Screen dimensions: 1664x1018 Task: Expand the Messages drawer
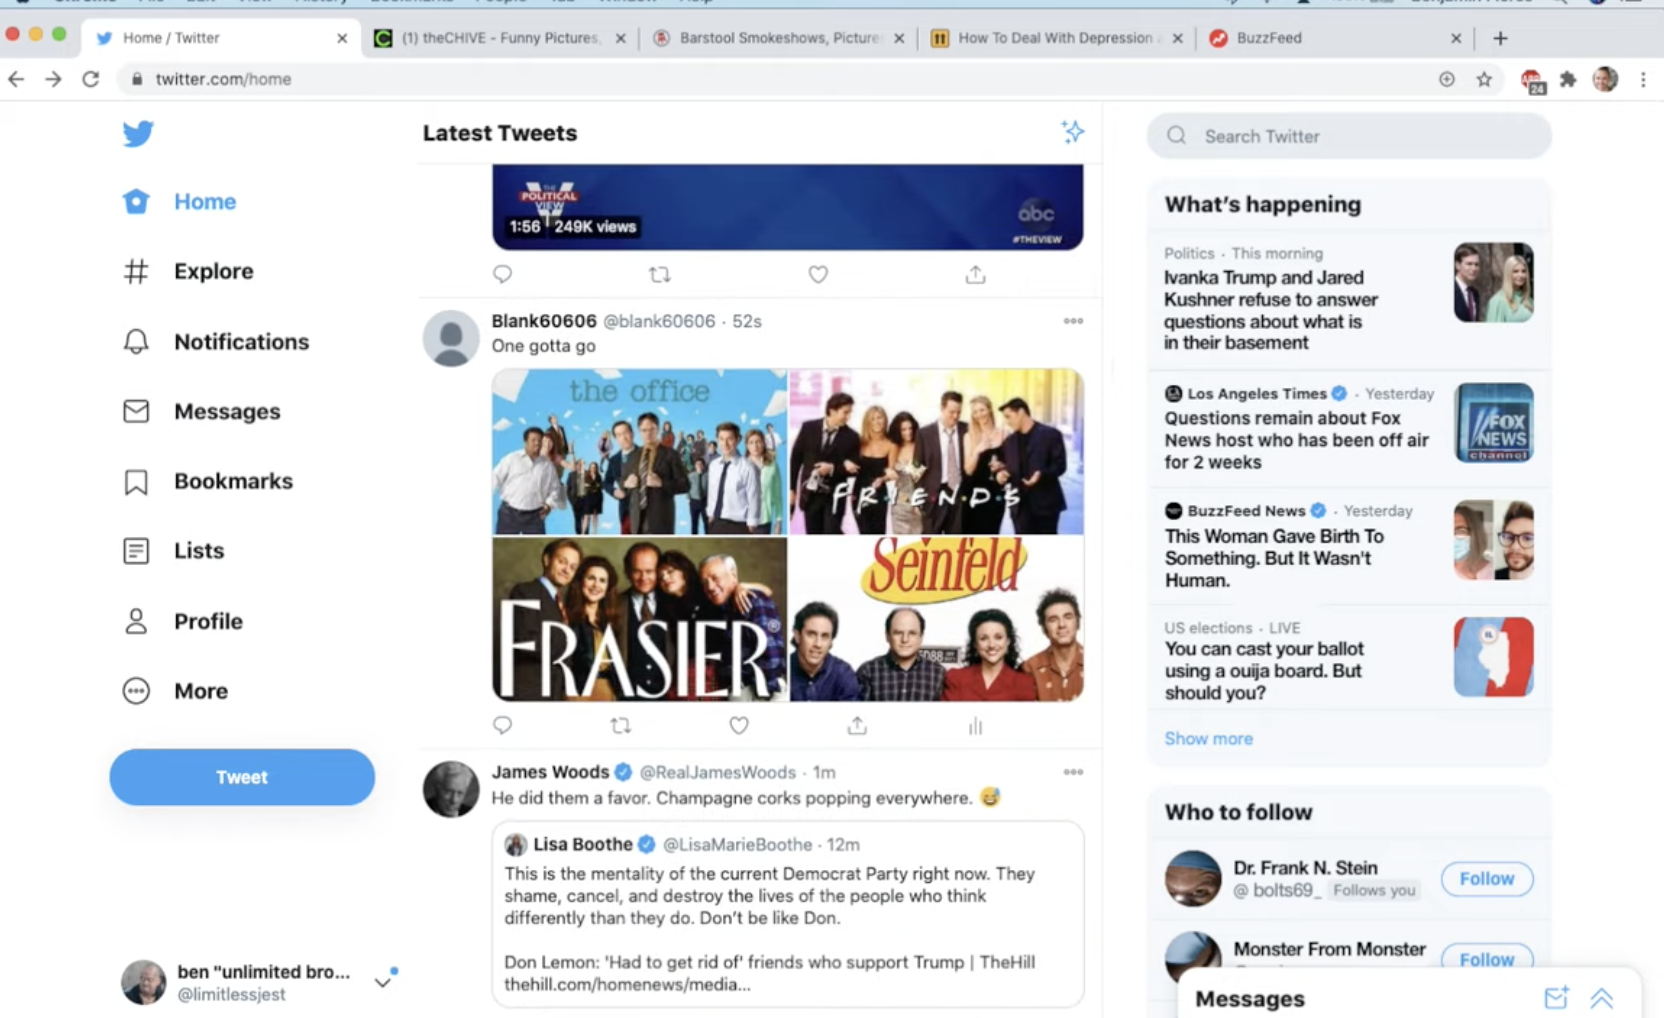click(x=1602, y=998)
